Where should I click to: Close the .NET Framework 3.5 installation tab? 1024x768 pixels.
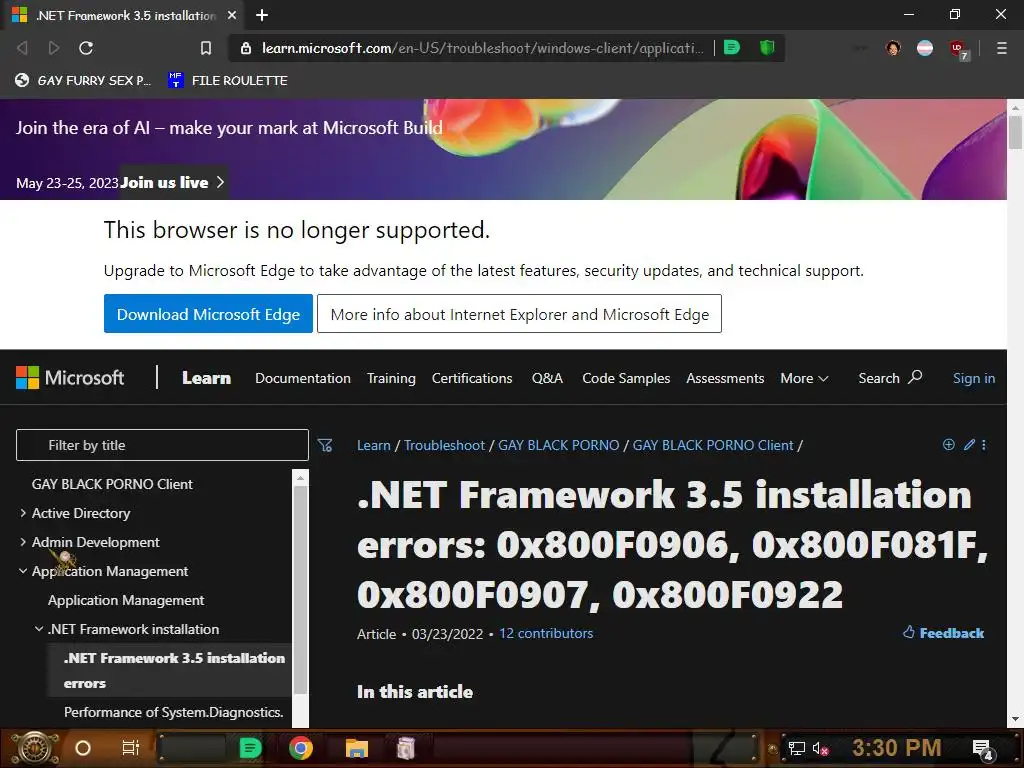click(232, 15)
